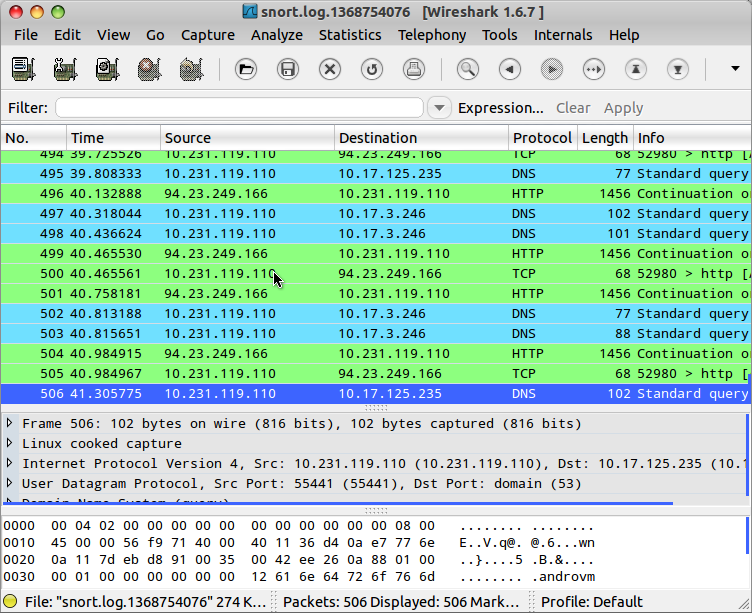
Task: Show capture options toolbar icon
Action: coord(65,69)
